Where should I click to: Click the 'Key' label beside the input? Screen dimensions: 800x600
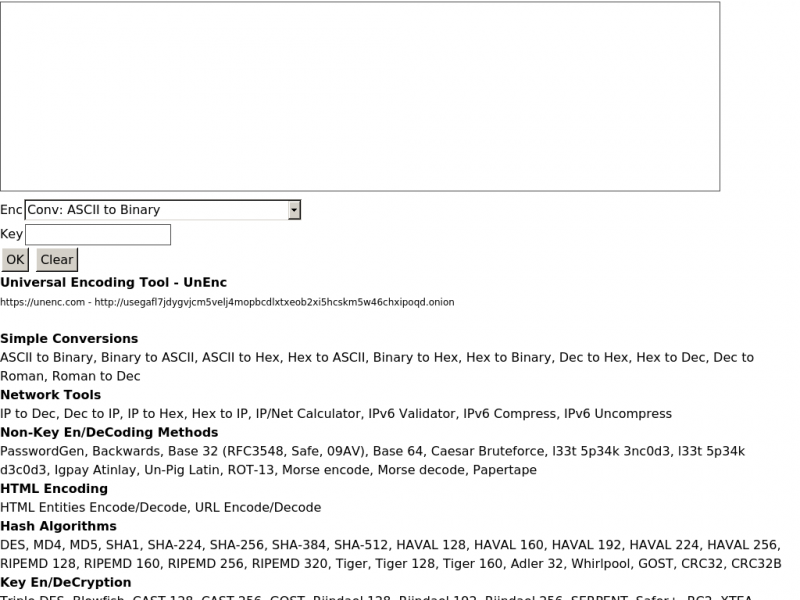point(11,234)
